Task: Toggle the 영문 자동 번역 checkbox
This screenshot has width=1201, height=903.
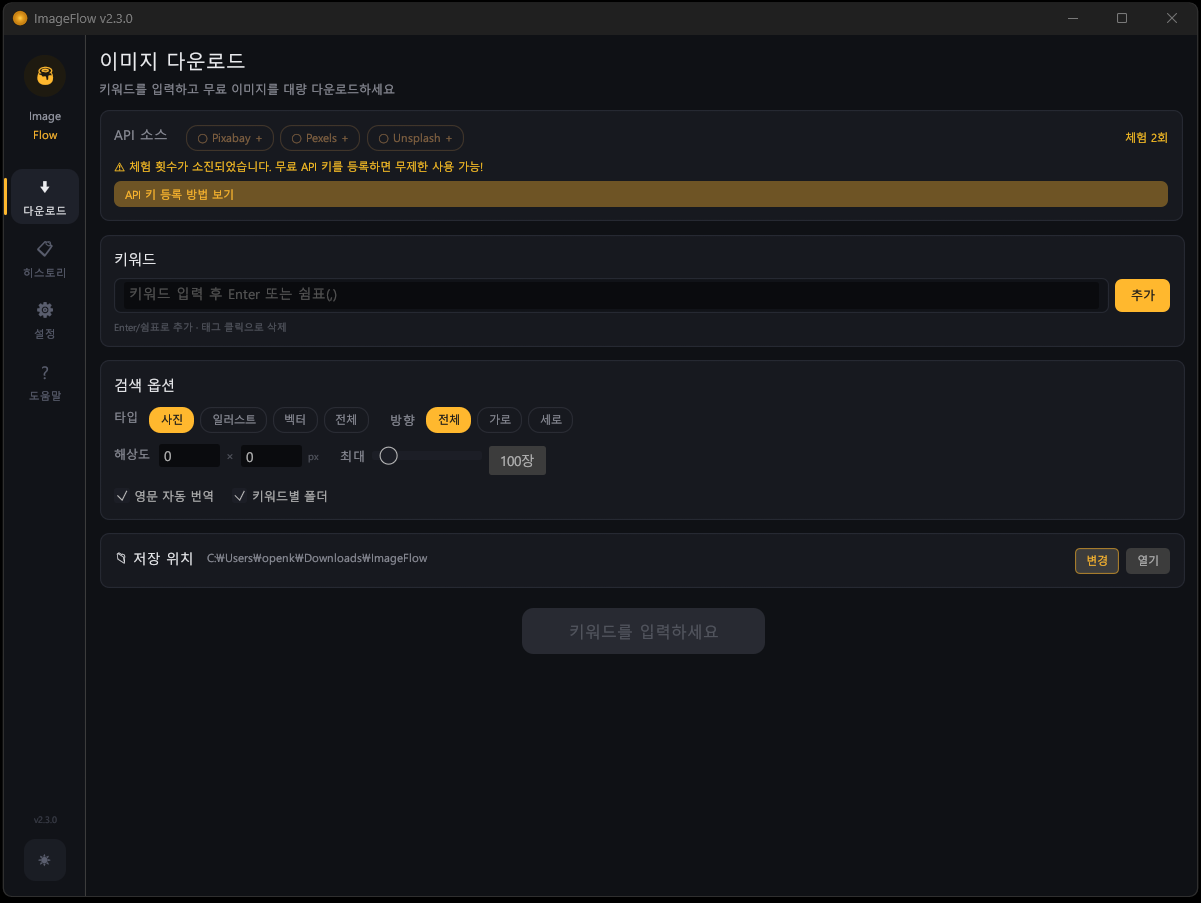Action: click(x=122, y=496)
